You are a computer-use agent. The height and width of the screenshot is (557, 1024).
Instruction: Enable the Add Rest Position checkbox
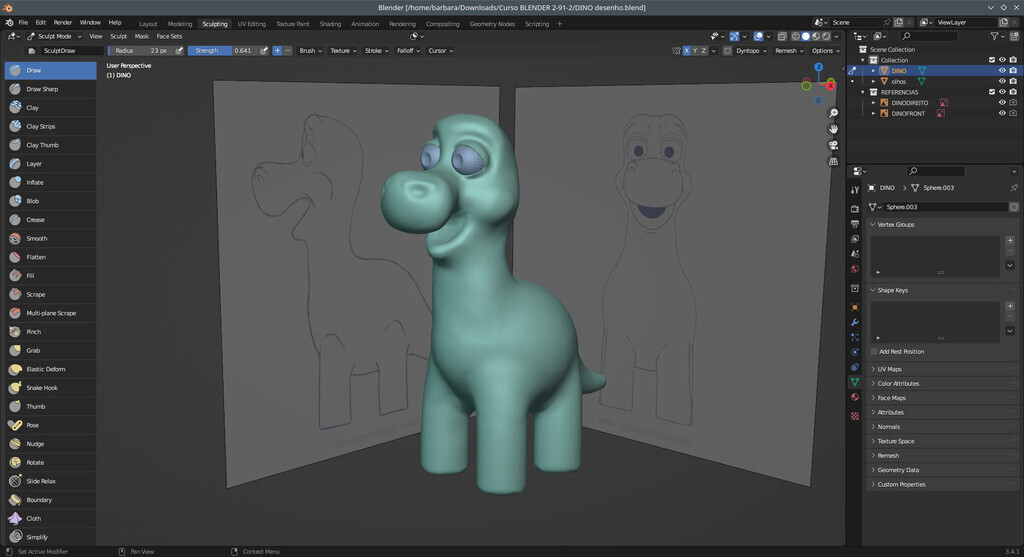pyautogui.click(x=874, y=351)
